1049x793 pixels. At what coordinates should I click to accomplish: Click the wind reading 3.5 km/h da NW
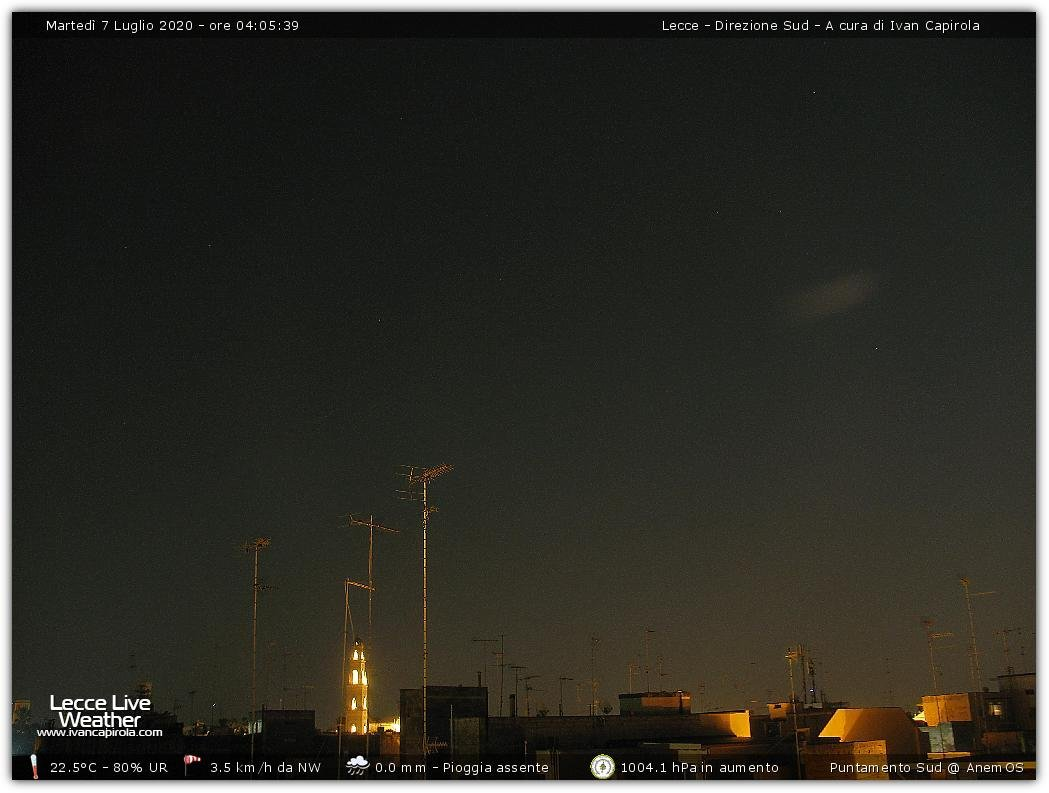point(266,768)
